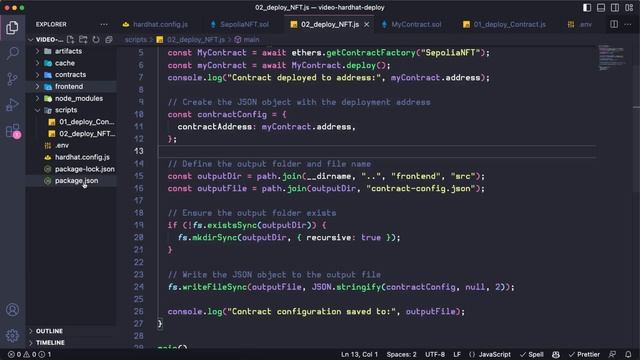
Task: Click Ln 13, Col 1 in status bar
Action: 359,354
